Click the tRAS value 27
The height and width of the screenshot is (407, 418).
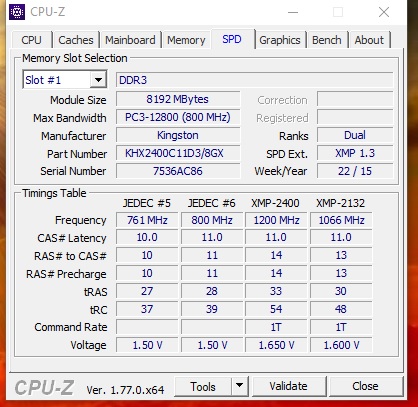click(x=147, y=291)
